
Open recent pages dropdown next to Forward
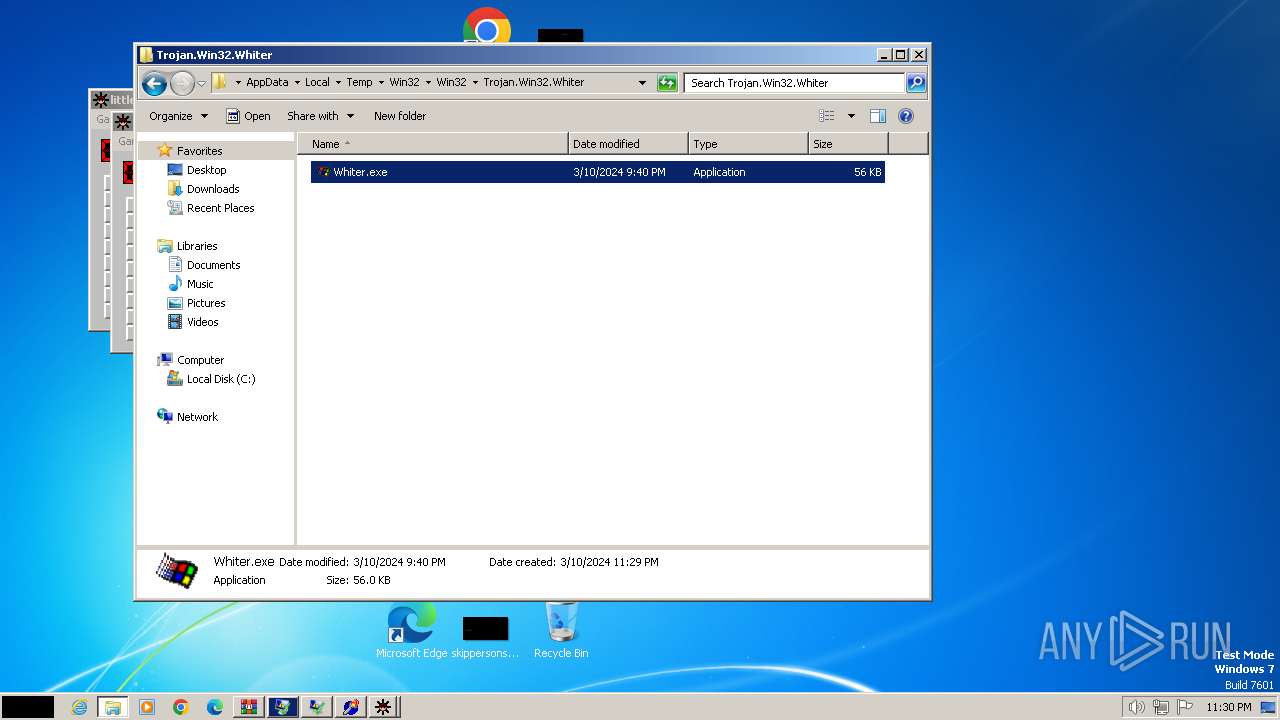(x=202, y=83)
